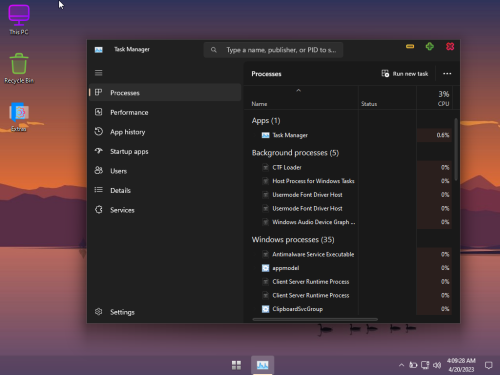Switch to the Users page
Screen dimensions: 500x375
(x=165, y=171)
